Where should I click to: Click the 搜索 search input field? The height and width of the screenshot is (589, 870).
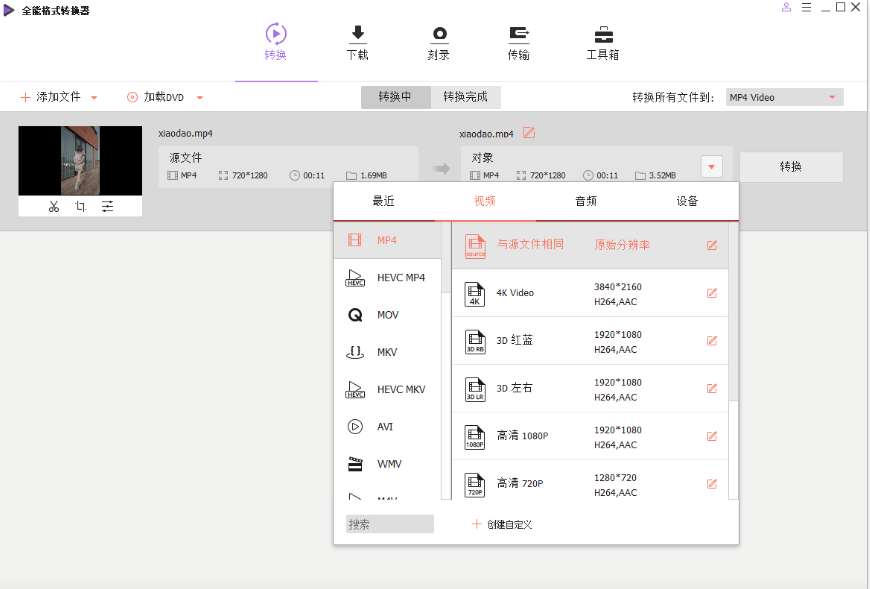click(390, 524)
